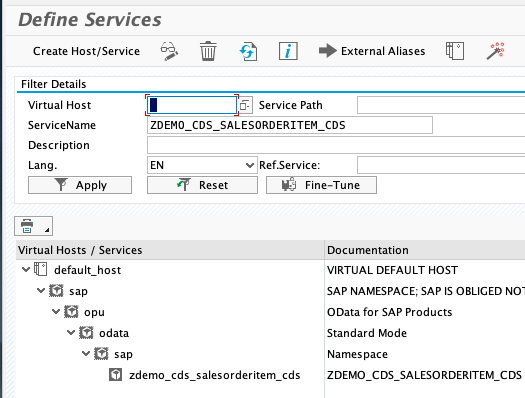The height and width of the screenshot is (398, 525).
Task: Open the information 'i' icon
Action: pyautogui.click(x=288, y=51)
